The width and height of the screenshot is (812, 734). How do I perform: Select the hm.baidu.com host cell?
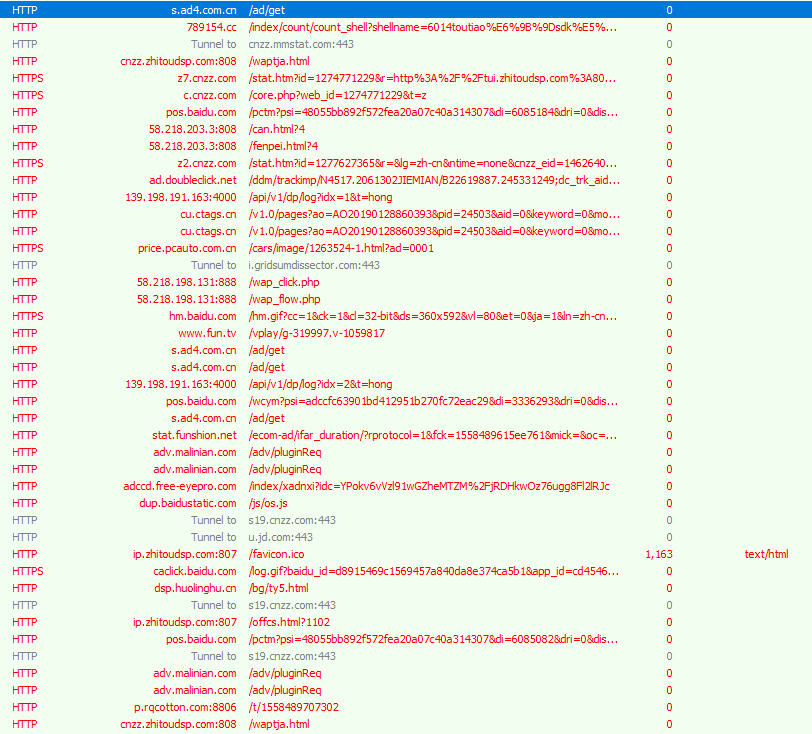tap(202, 316)
